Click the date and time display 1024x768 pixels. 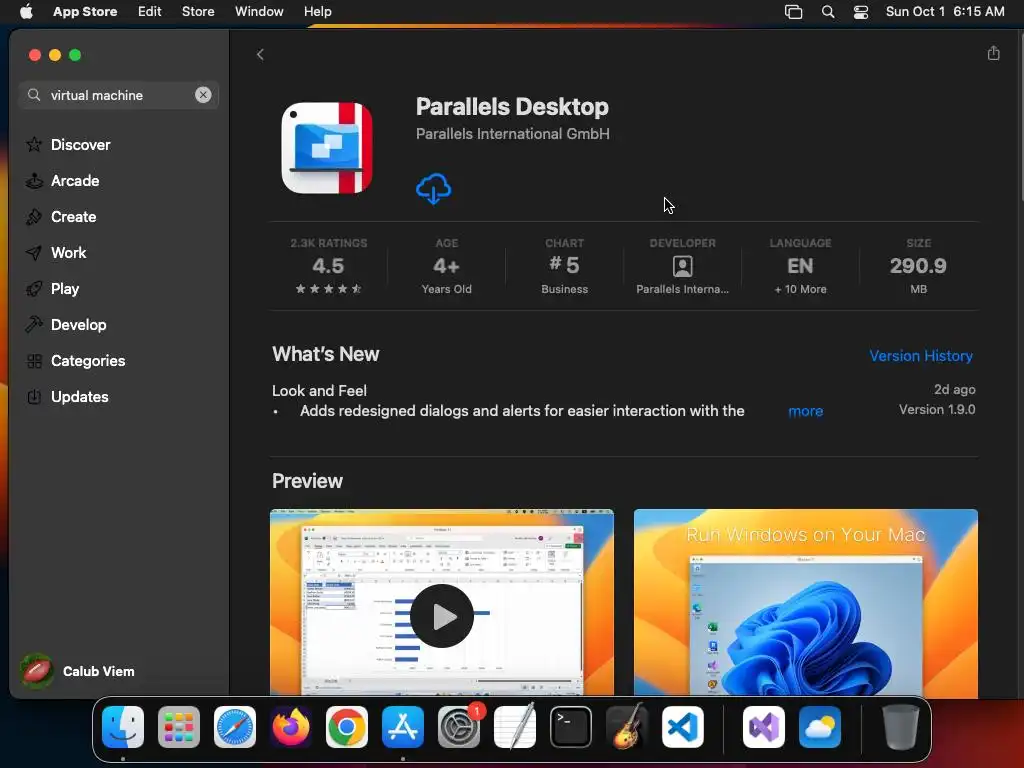[945, 12]
